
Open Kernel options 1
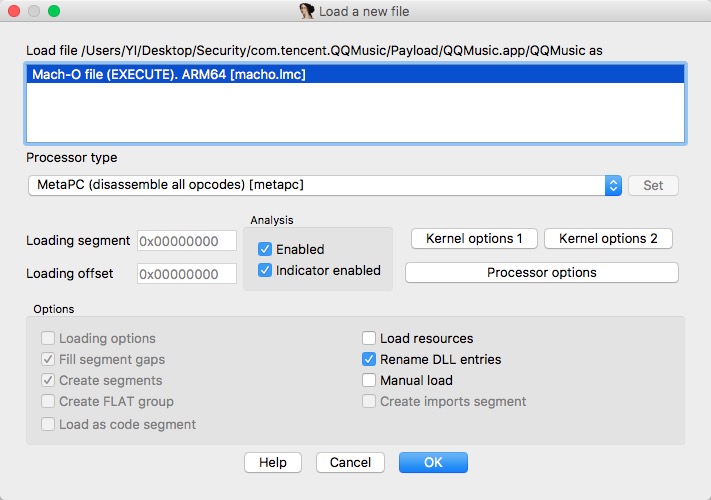474,238
